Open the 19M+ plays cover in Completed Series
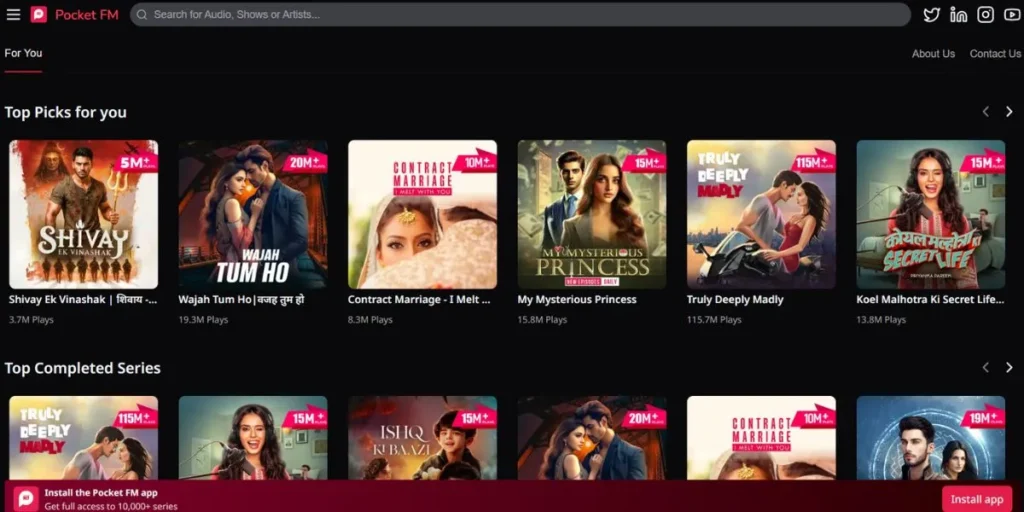 [x=931, y=438]
